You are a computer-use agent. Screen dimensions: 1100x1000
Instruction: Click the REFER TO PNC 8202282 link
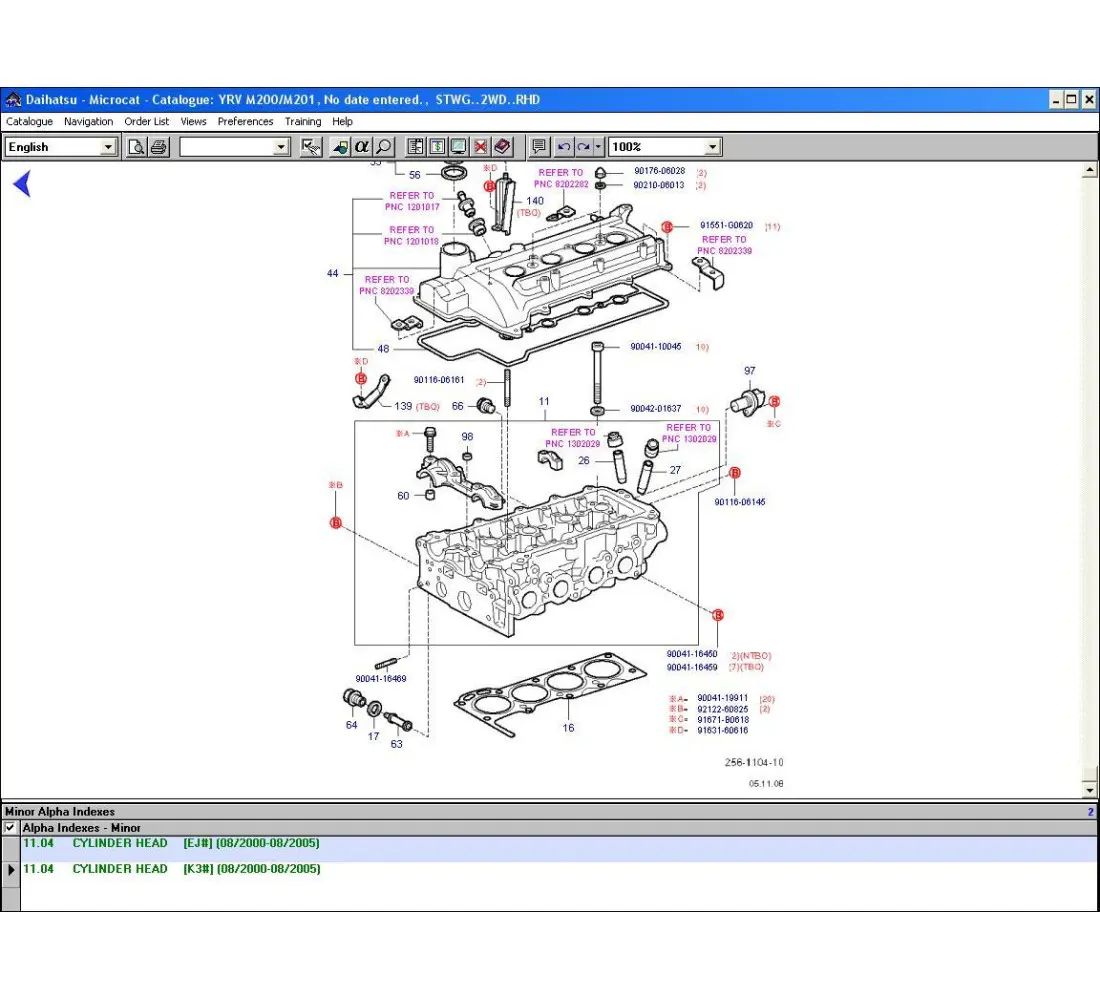click(x=561, y=178)
